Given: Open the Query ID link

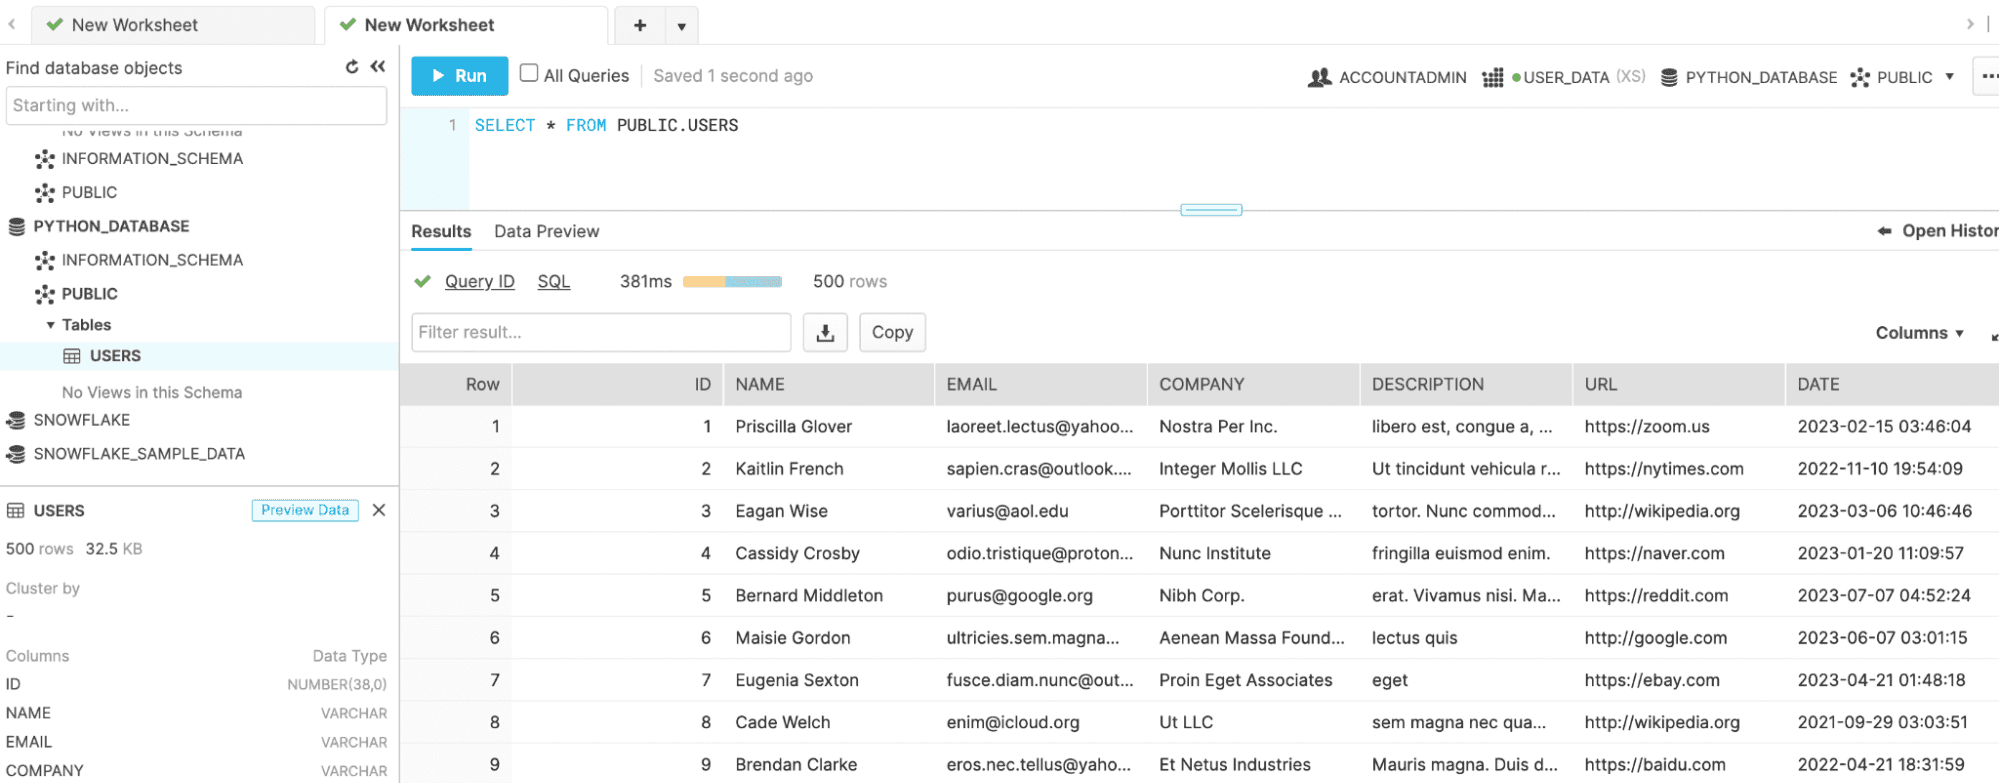Looking at the screenshot, I should pos(480,282).
